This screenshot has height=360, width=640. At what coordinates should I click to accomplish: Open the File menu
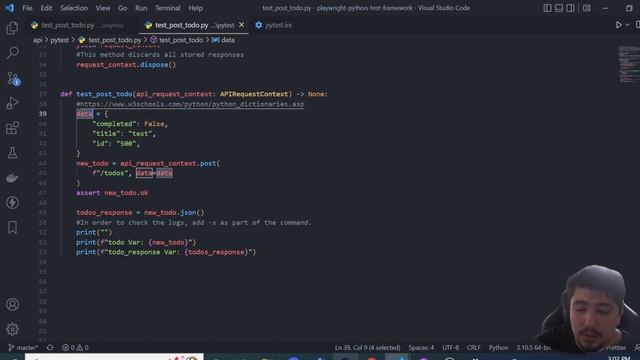pos(27,8)
